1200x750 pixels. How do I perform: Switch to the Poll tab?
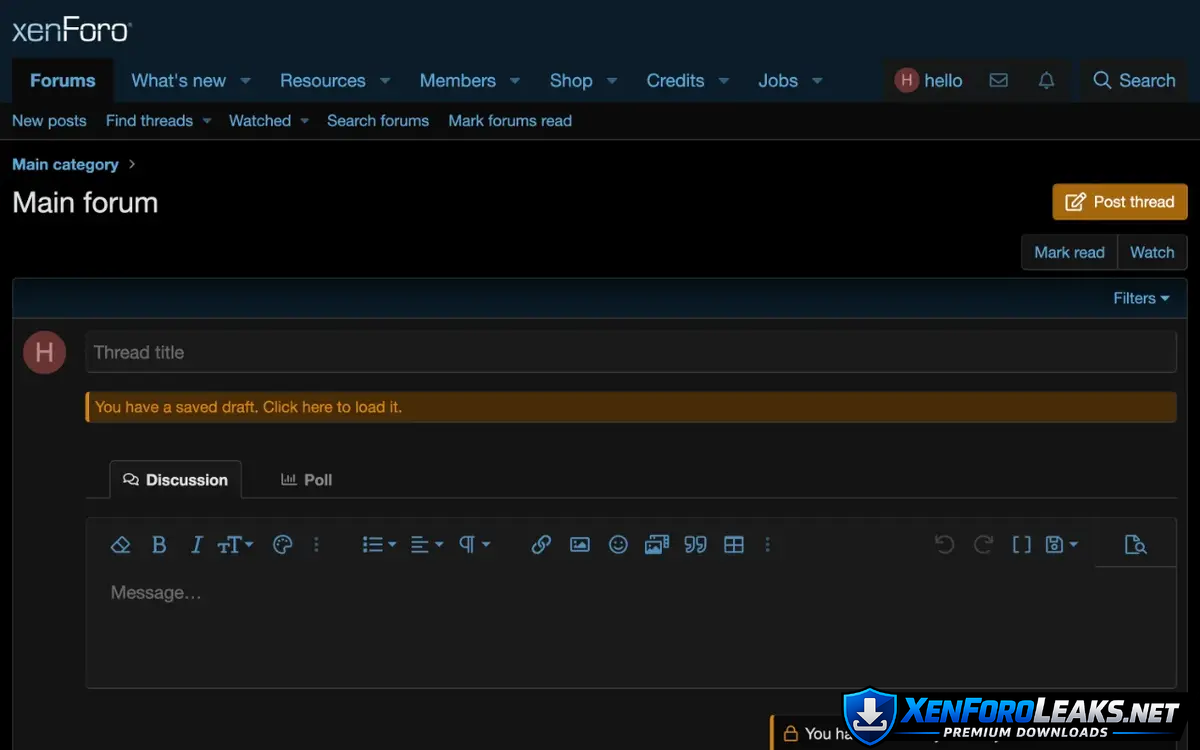click(x=306, y=480)
